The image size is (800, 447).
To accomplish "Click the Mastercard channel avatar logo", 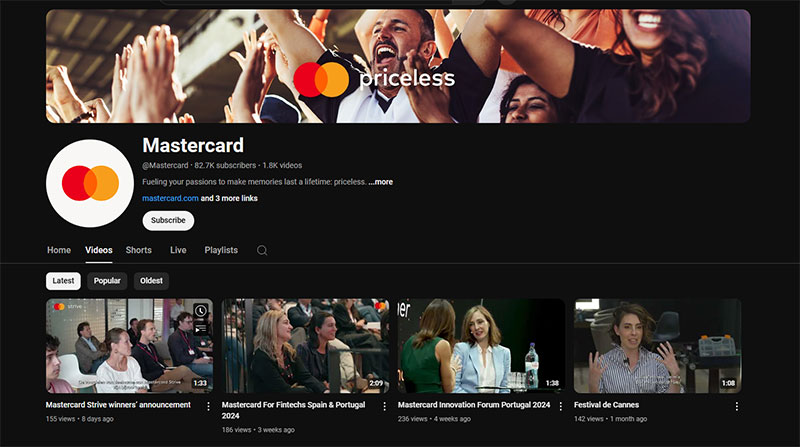I will click(x=90, y=183).
